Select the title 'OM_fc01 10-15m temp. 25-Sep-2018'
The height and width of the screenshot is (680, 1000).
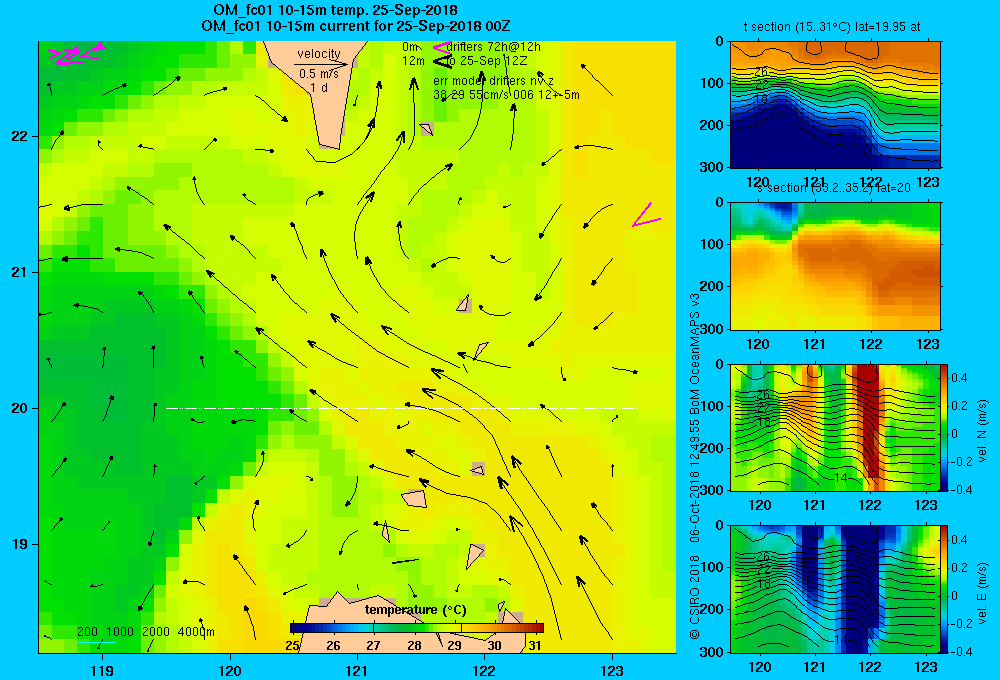click(x=335, y=10)
